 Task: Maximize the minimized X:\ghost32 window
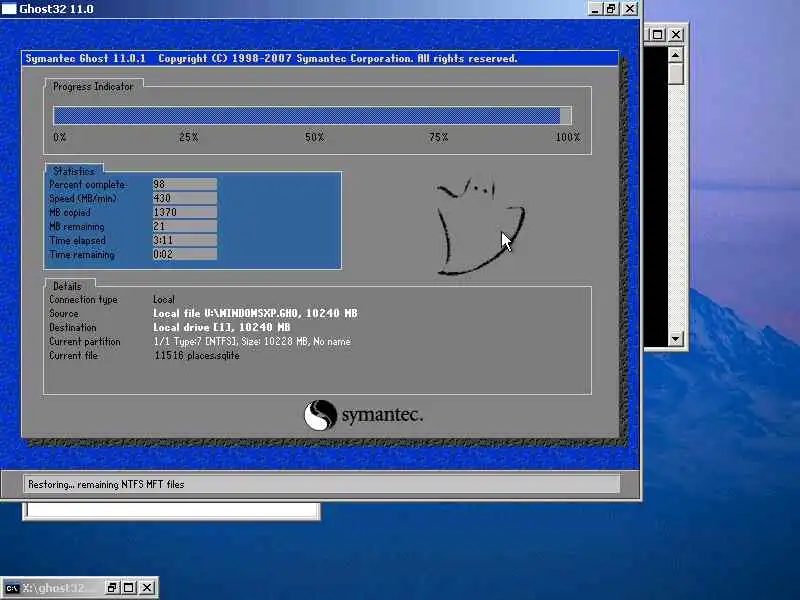[x=129, y=588]
